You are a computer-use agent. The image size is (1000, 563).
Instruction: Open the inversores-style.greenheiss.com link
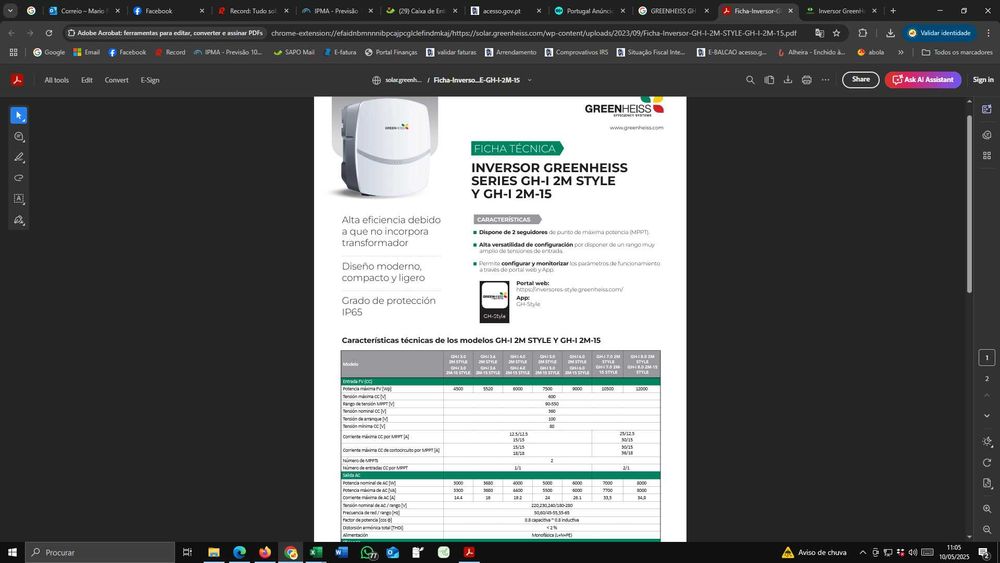tap(570, 289)
